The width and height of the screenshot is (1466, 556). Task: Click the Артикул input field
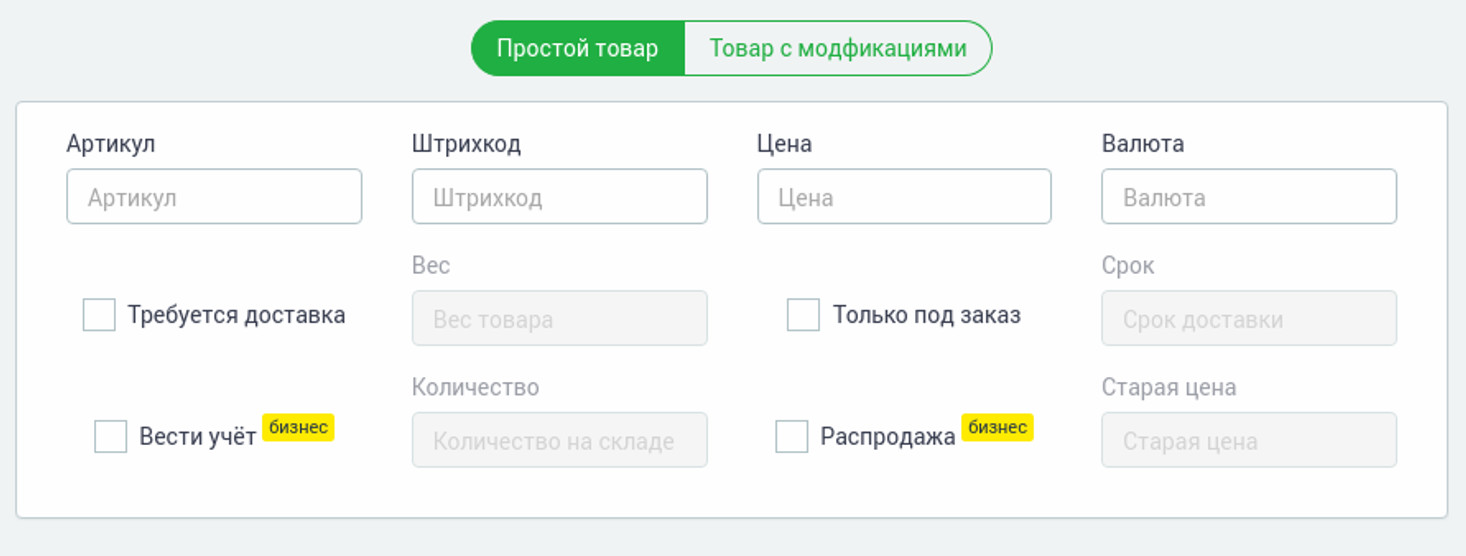tap(214, 197)
